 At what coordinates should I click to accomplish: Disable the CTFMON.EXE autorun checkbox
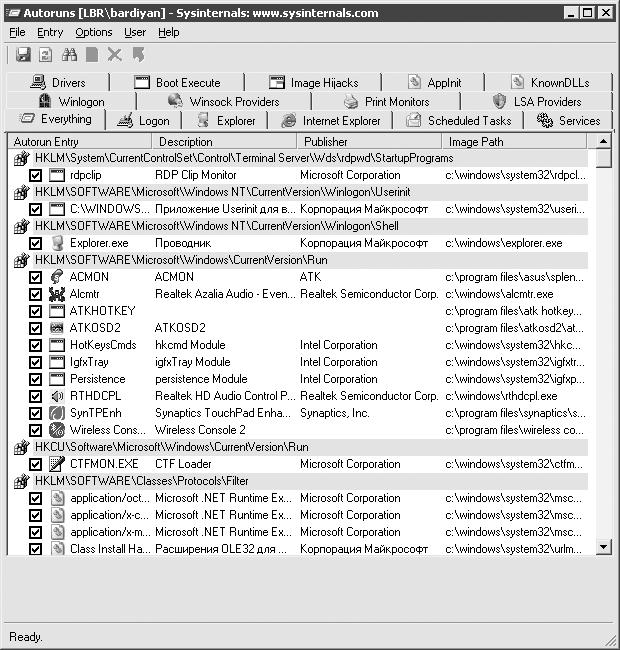click(x=36, y=464)
